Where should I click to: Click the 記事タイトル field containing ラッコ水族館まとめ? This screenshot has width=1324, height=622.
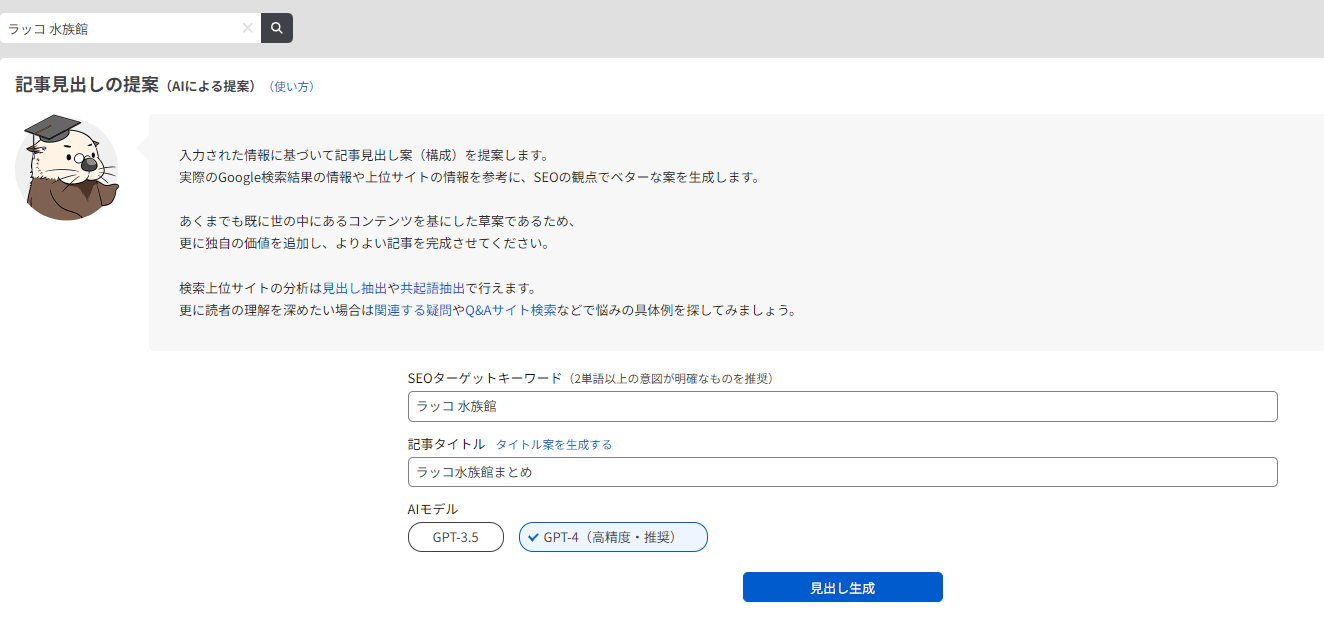[x=842, y=472]
